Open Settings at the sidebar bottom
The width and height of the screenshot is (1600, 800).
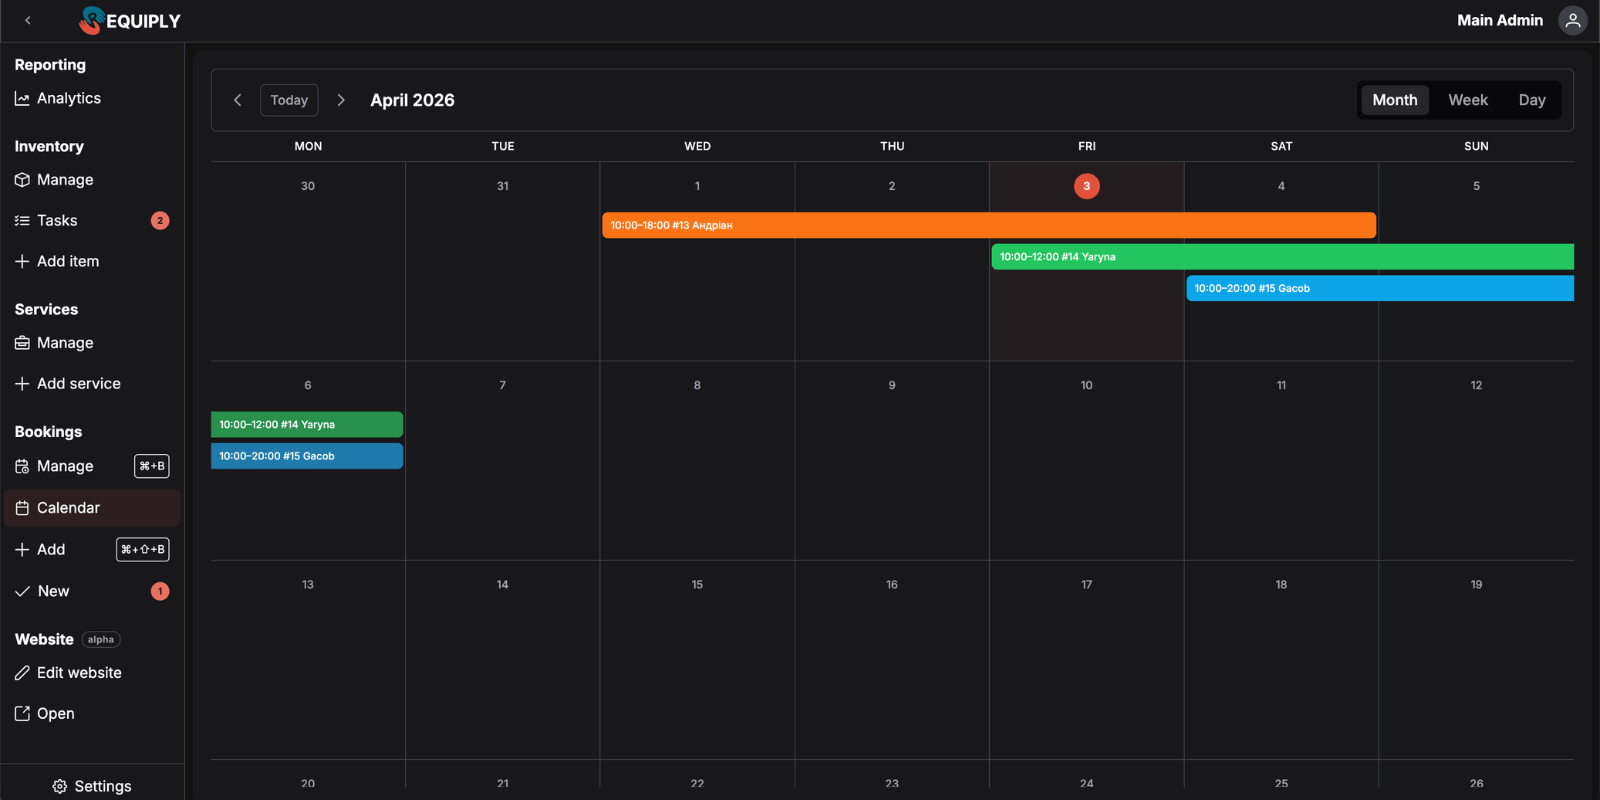92,786
